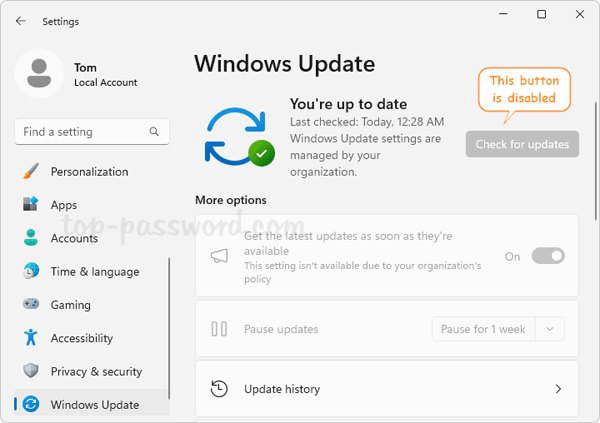Click the Windows Update page heading

[285, 64]
